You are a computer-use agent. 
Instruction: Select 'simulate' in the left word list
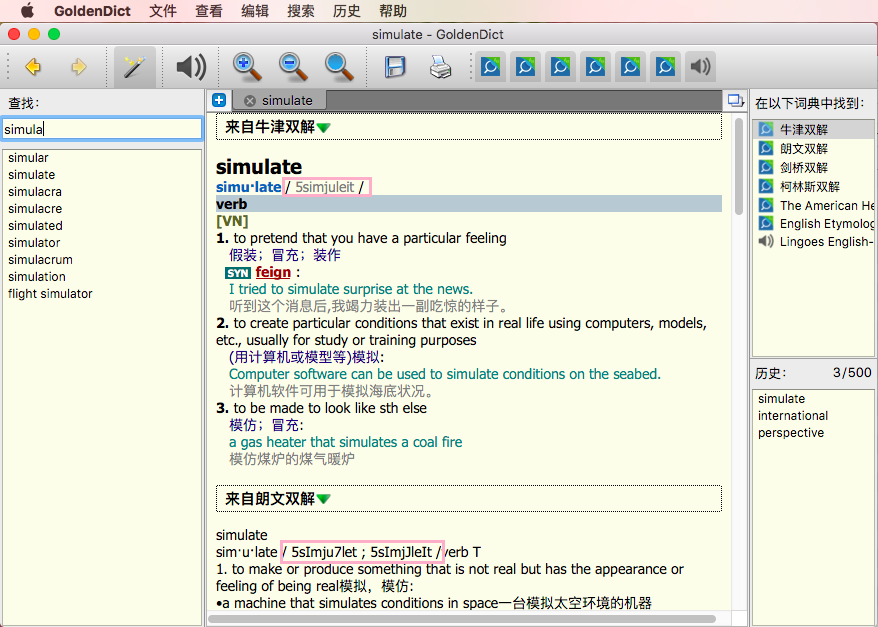click(x=31, y=175)
